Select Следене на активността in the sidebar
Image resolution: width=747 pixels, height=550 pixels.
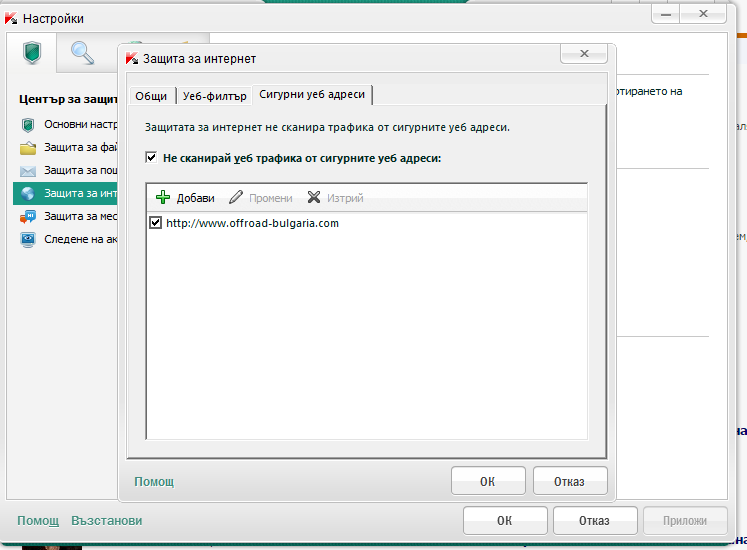(66, 239)
